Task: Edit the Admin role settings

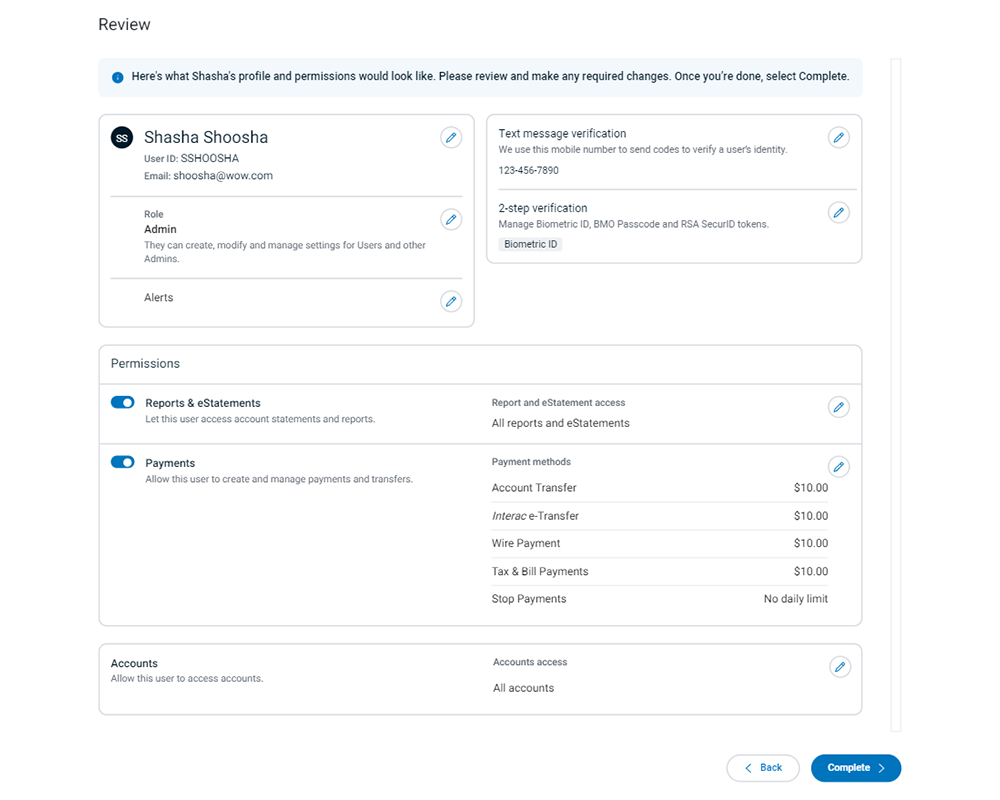Action: (x=451, y=219)
